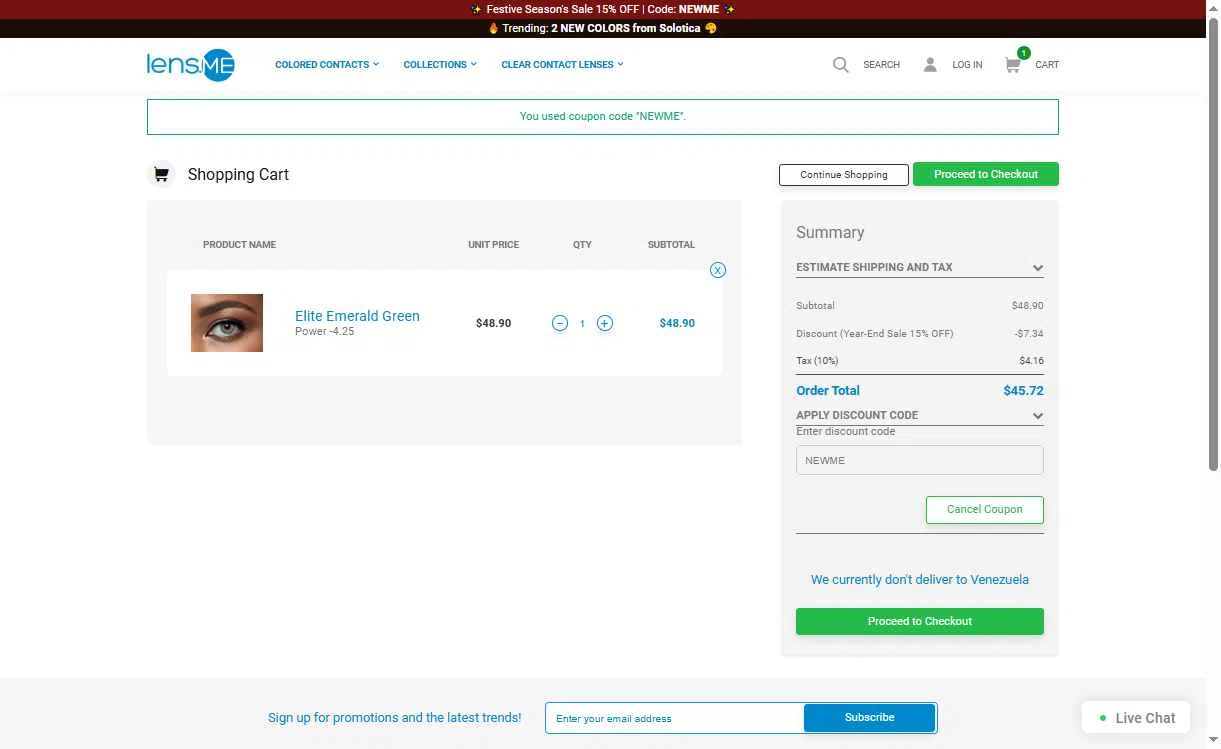The height and width of the screenshot is (749, 1221).
Task: Open the cart icon in header
Action: click(1013, 65)
